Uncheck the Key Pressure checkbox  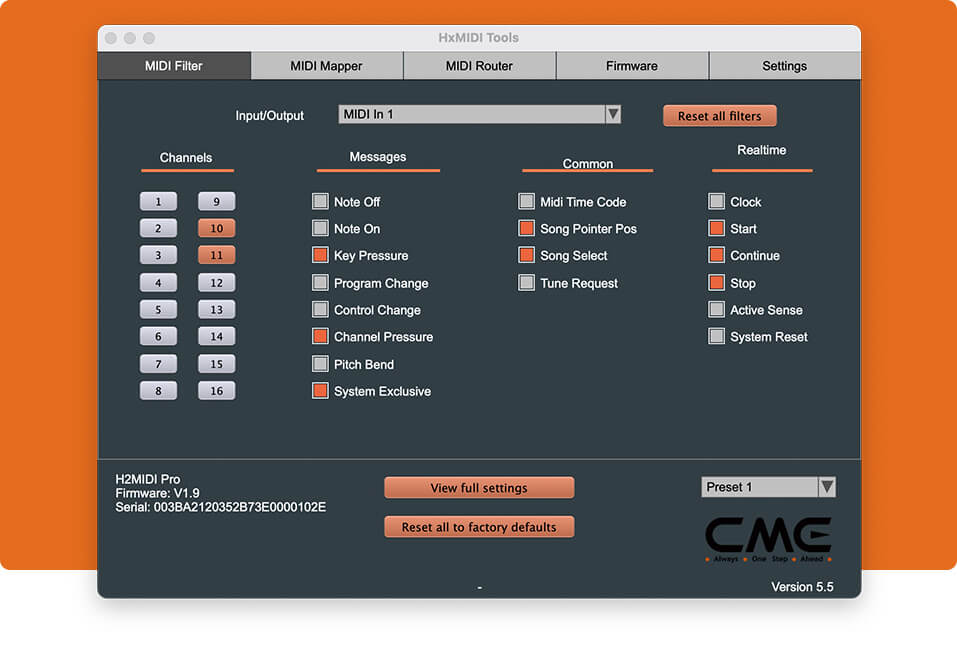320,256
